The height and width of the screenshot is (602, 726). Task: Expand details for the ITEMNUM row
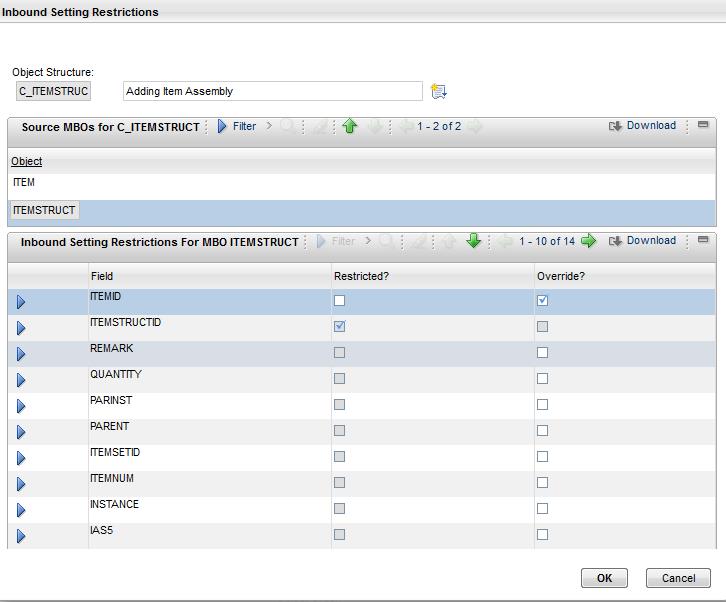(21, 483)
